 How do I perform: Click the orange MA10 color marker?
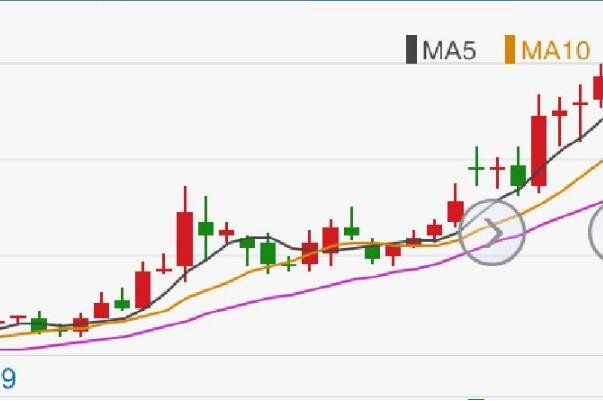pos(510,50)
